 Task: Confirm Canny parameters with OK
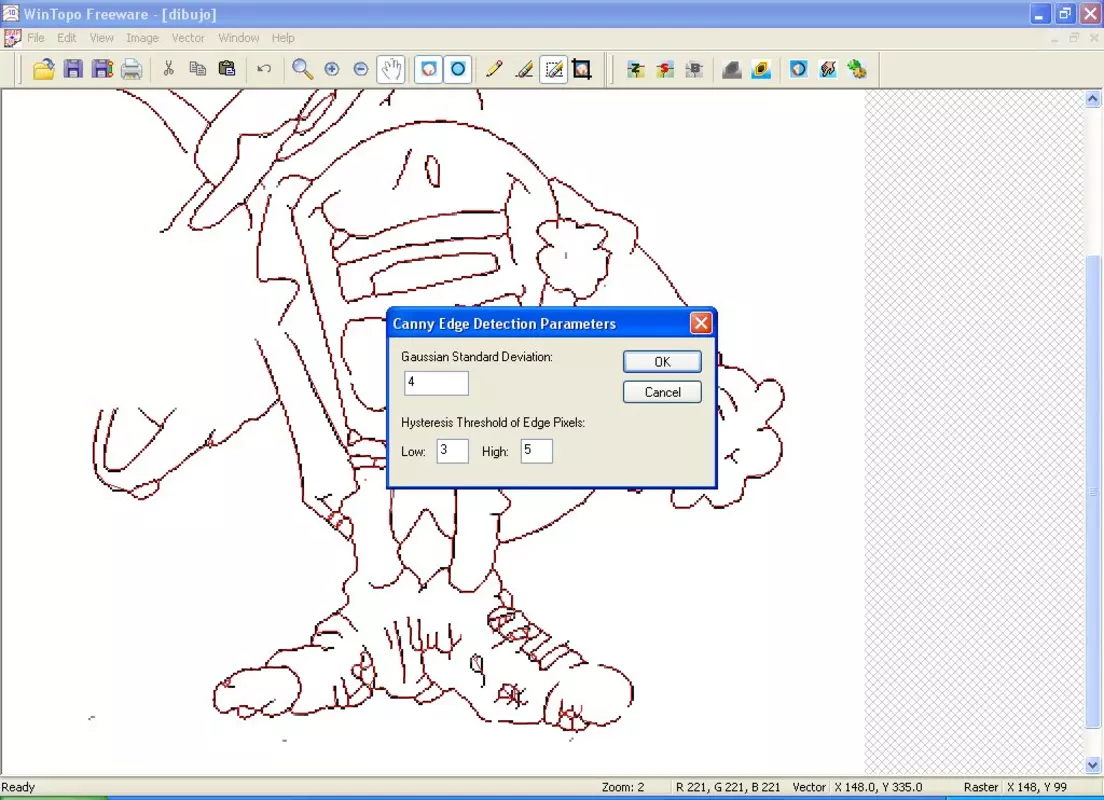pos(662,362)
